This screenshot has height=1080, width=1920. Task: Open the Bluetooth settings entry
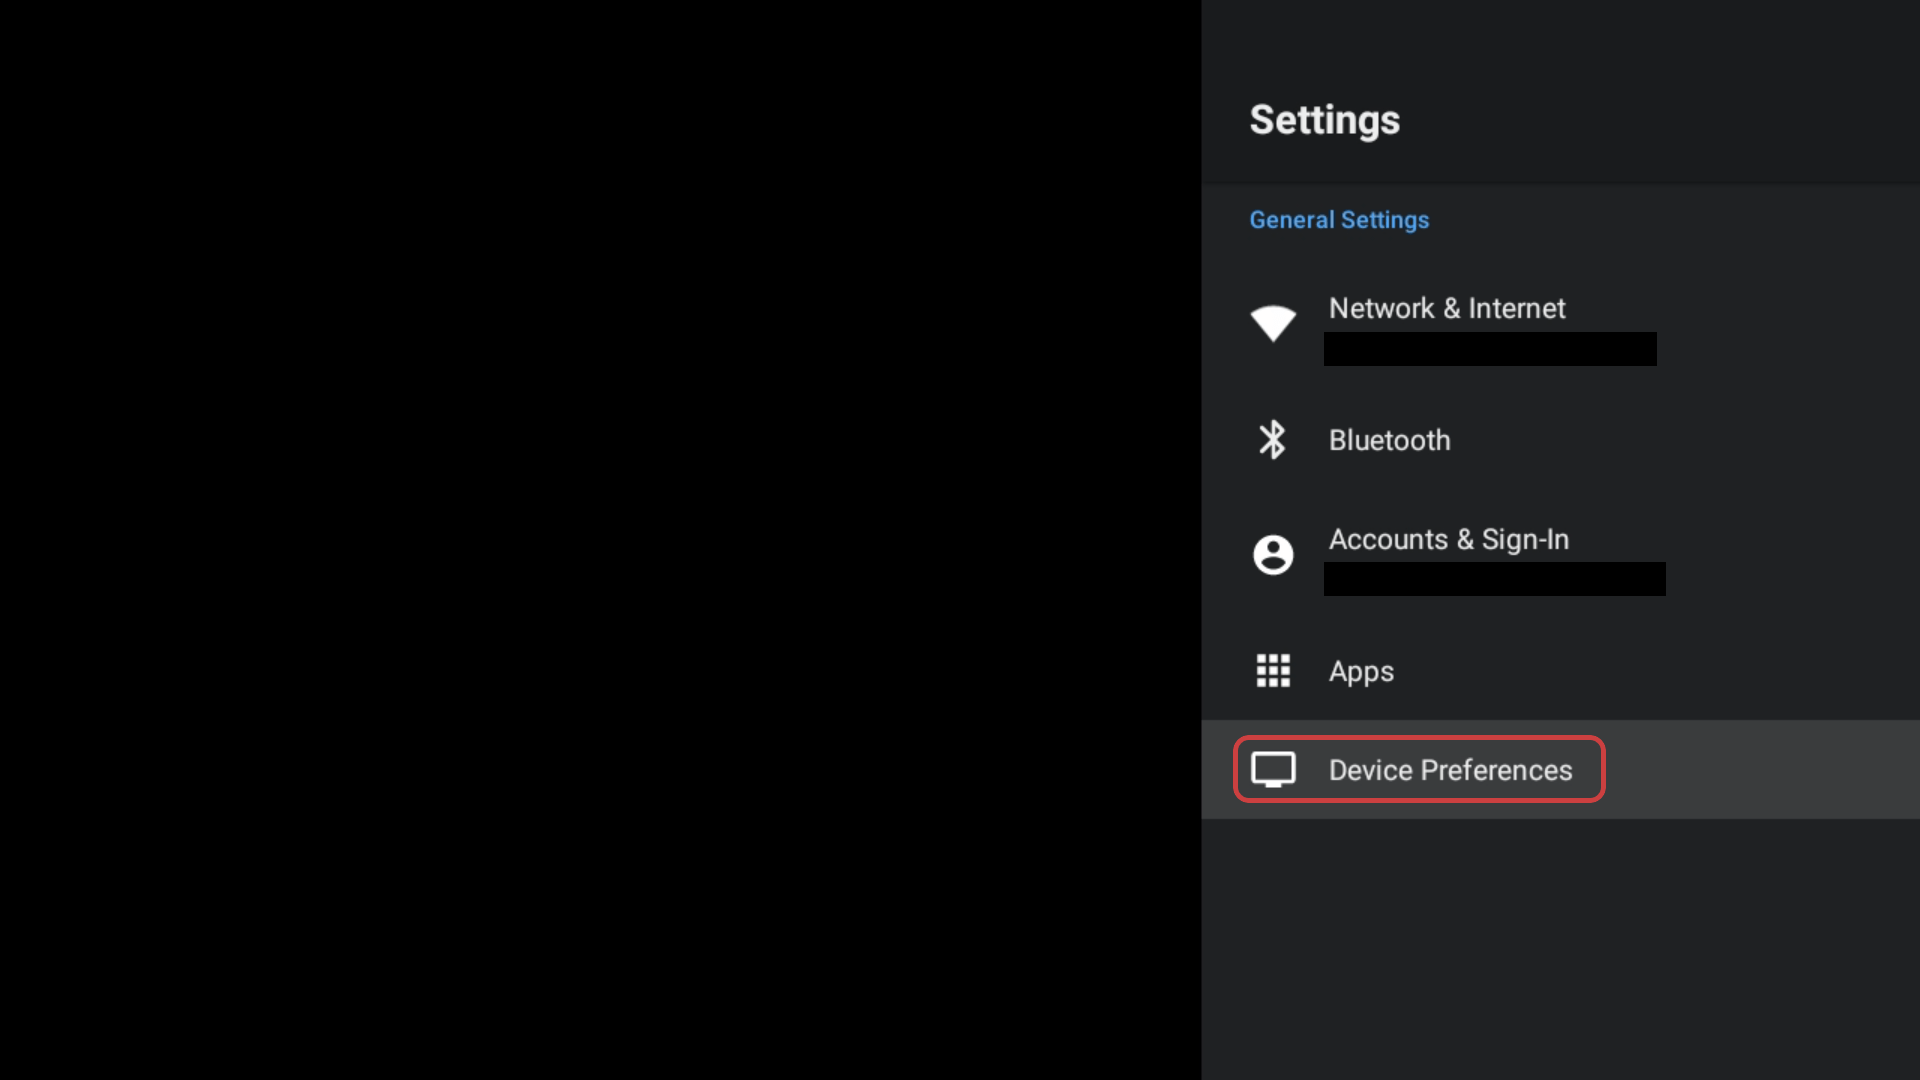[x=1389, y=441]
